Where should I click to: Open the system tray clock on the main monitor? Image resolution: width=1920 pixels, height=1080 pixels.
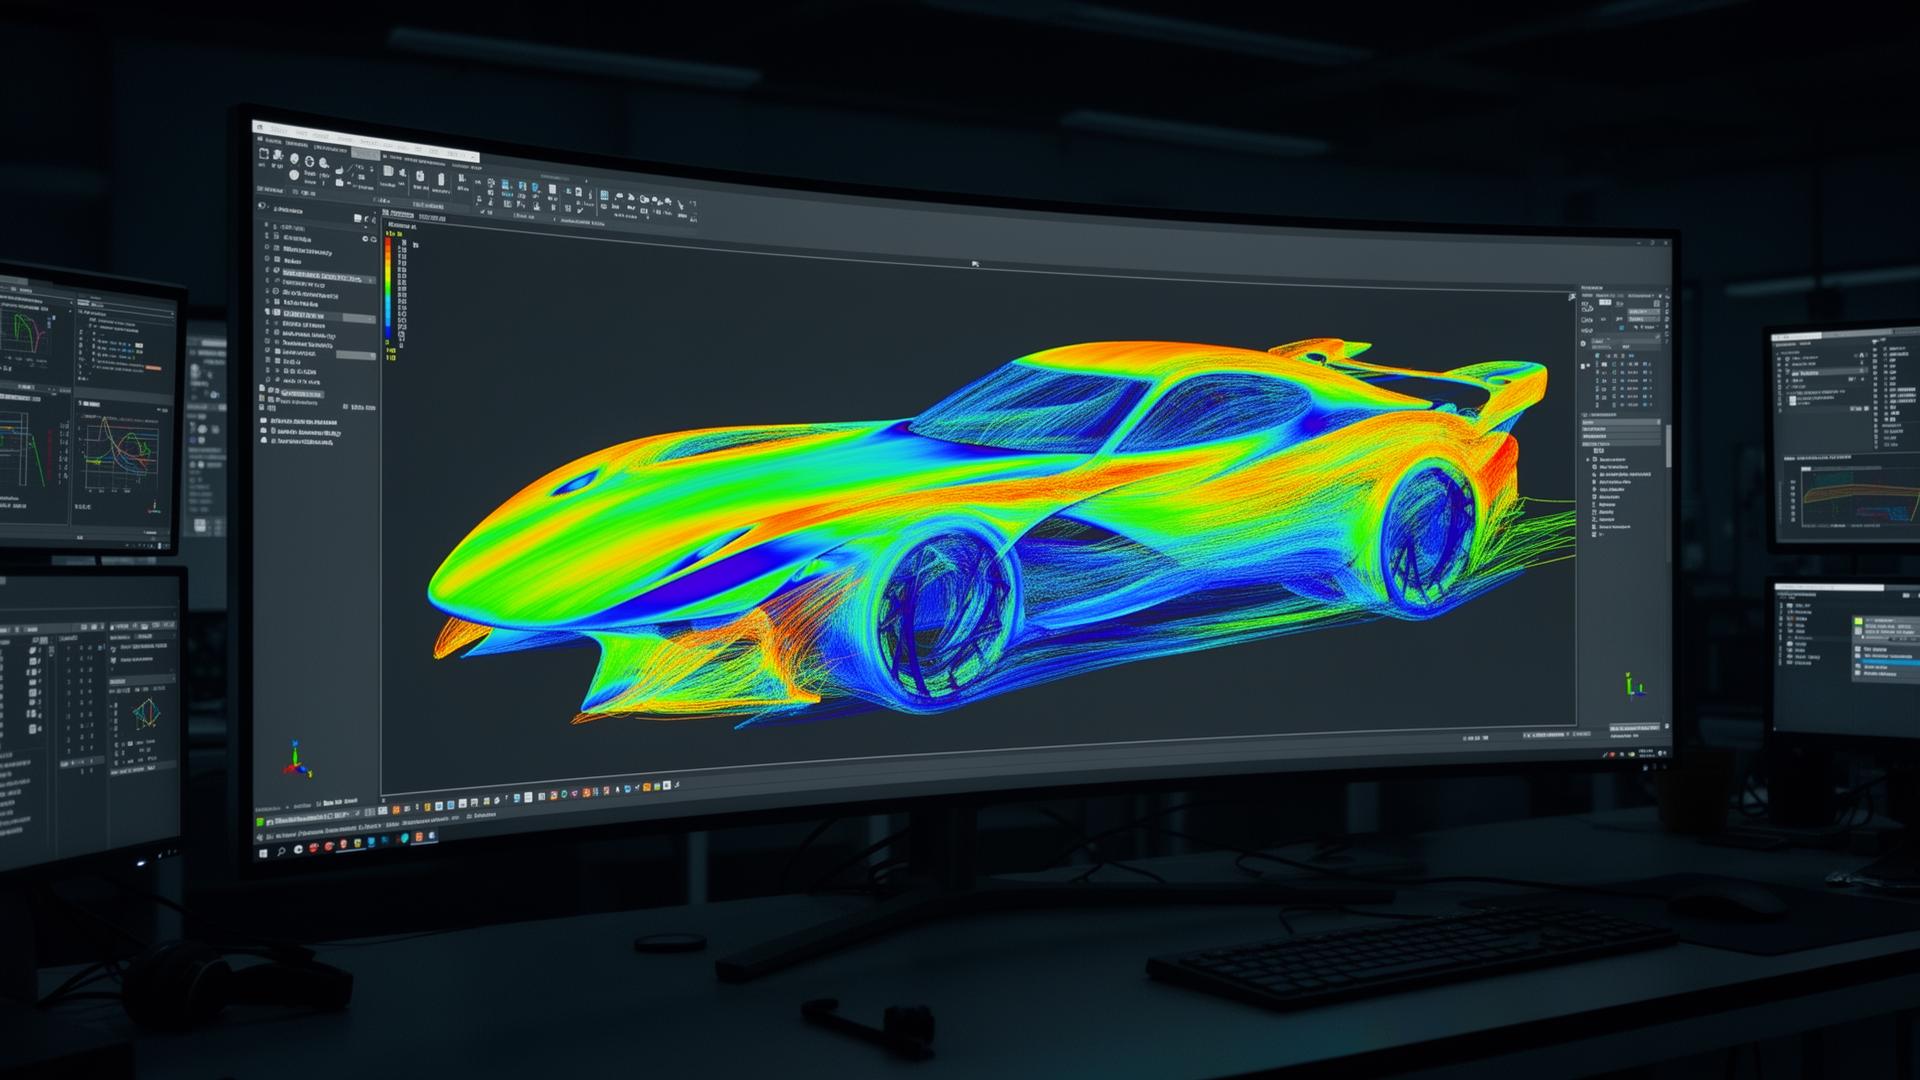(1647, 753)
